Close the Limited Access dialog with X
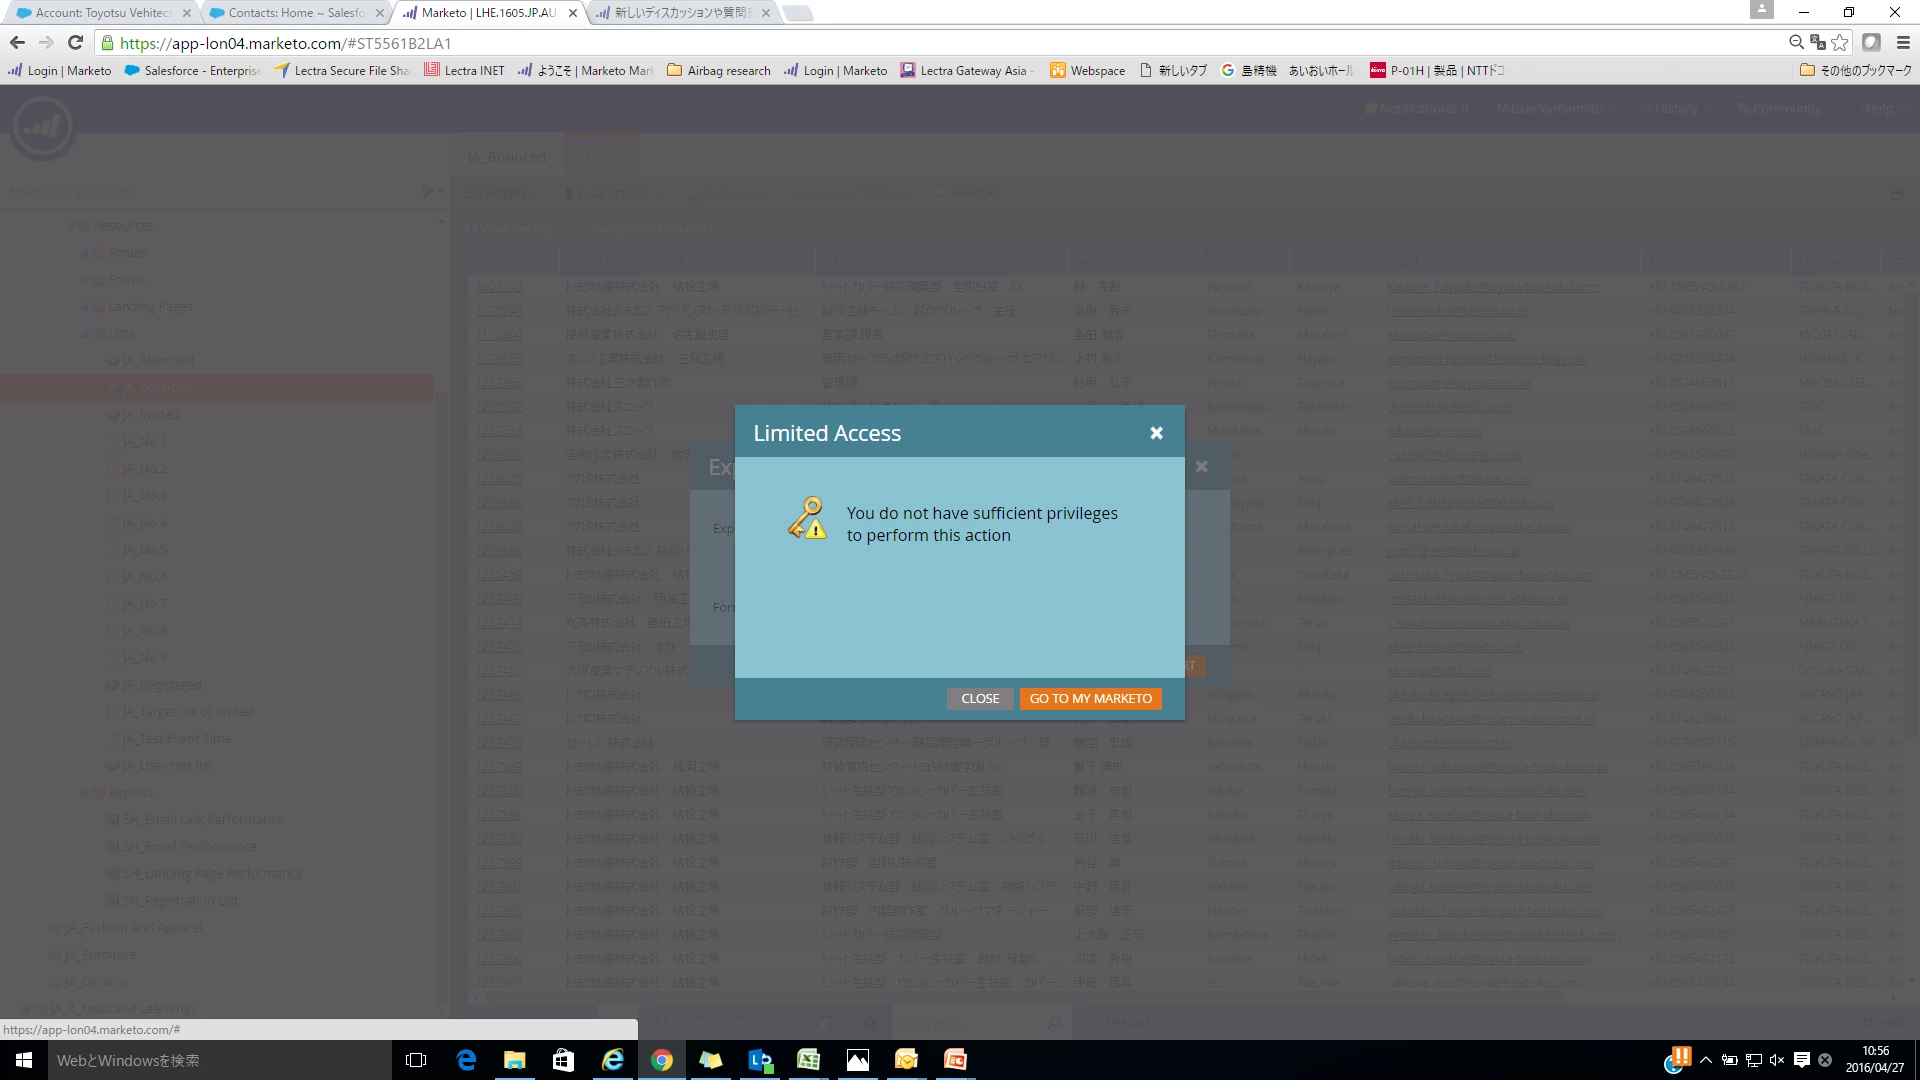The height and width of the screenshot is (1080, 1920). point(1156,433)
